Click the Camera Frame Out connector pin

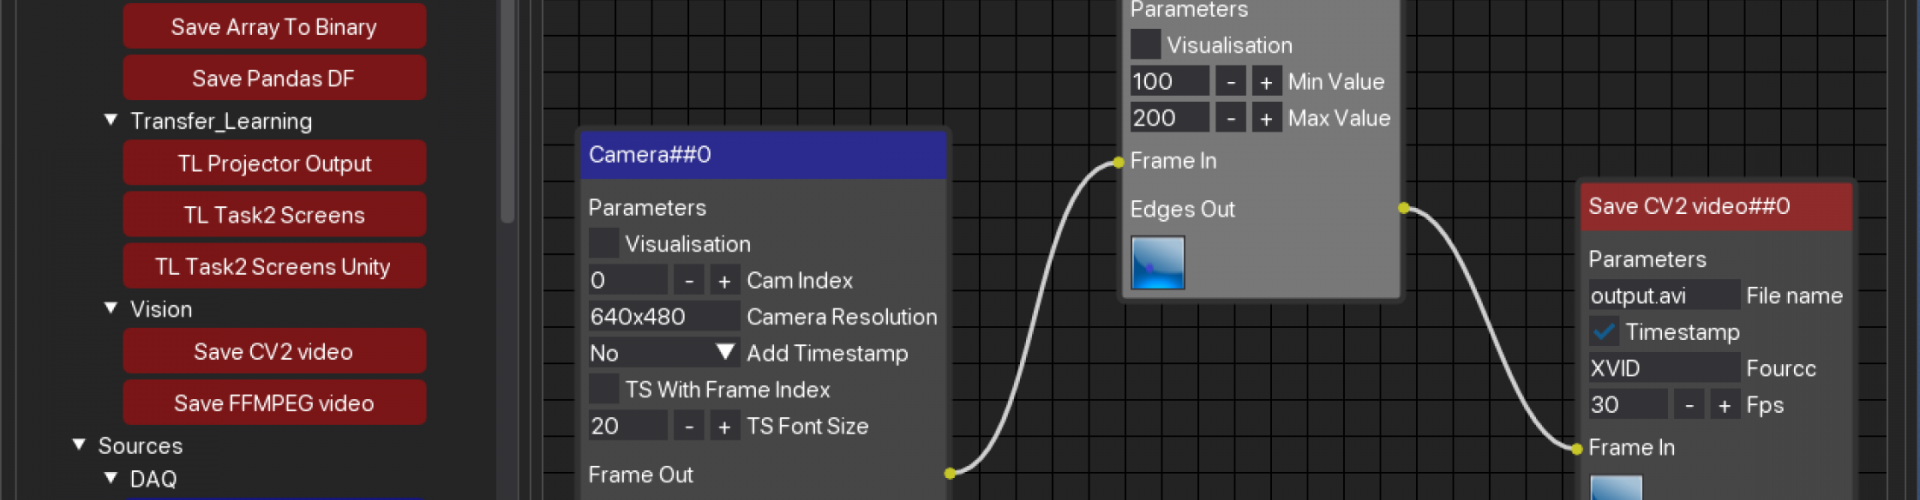pyautogui.click(x=950, y=473)
